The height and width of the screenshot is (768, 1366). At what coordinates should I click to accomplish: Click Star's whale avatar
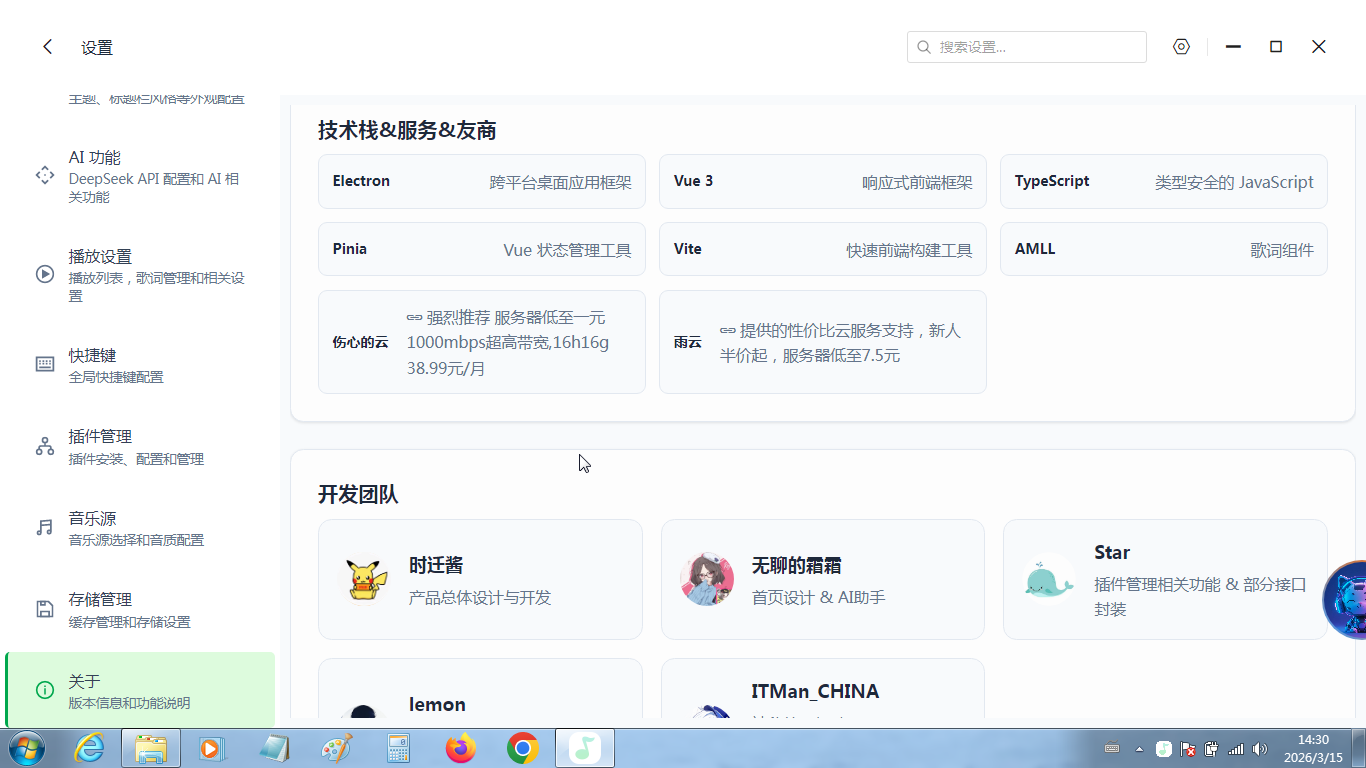coord(1048,580)
